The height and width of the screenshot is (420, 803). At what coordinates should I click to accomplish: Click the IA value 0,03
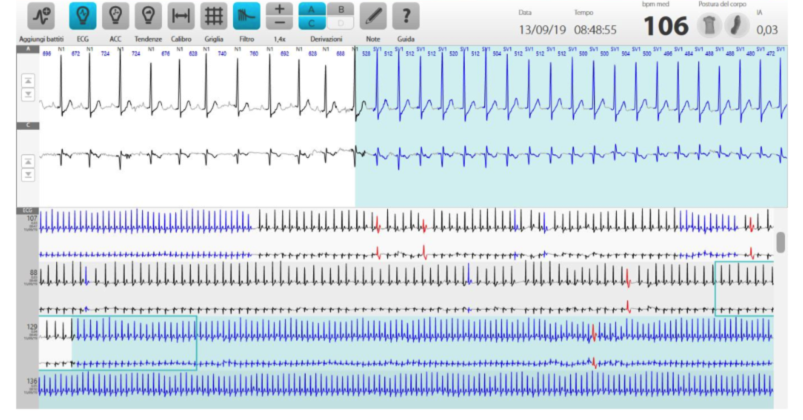click(x=767, y=30)
